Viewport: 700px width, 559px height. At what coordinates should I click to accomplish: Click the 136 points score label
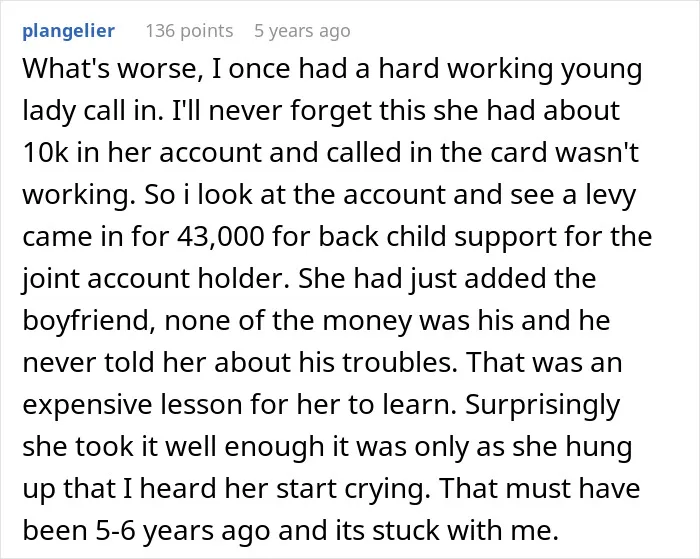189,31
